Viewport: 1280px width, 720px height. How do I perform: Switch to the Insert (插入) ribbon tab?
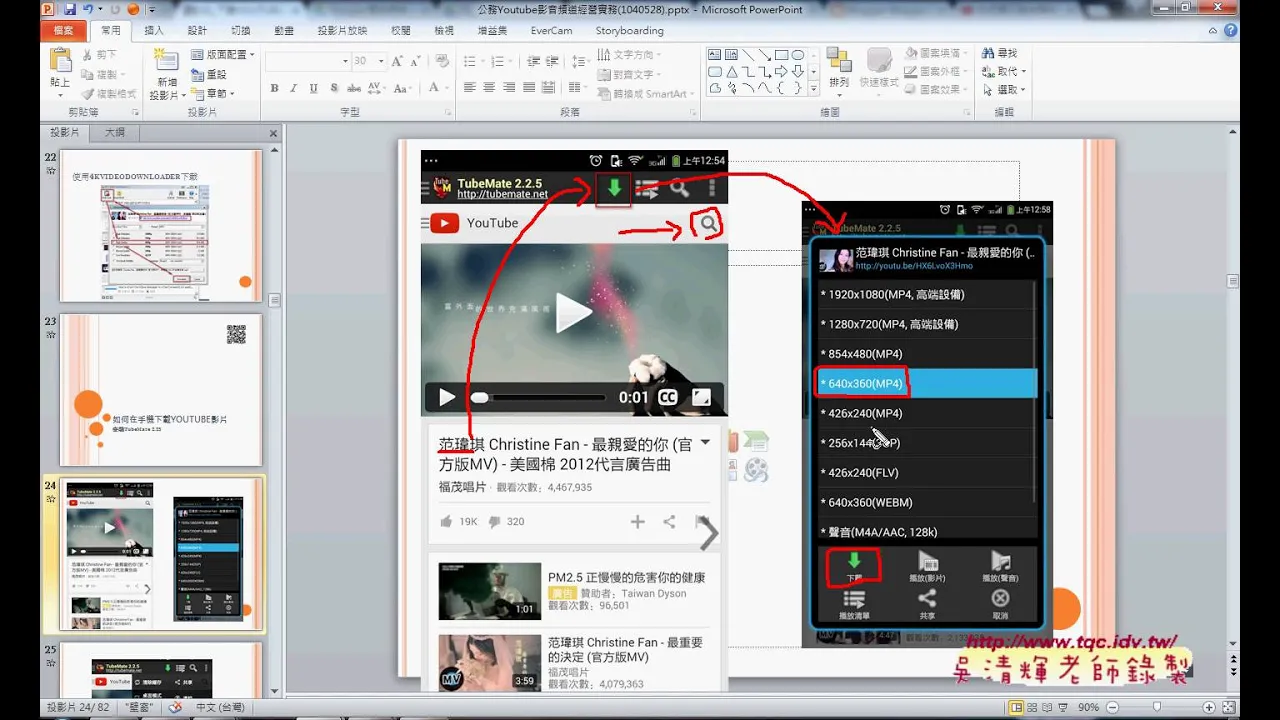[x=154, y=31]
